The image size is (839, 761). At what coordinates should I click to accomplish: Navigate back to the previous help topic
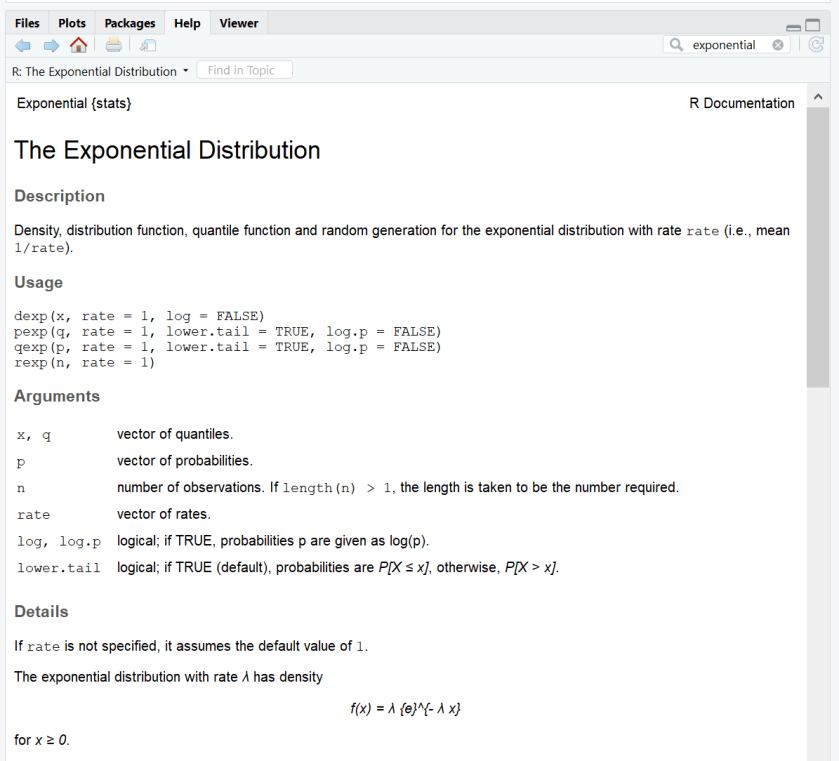click(22, 44)
